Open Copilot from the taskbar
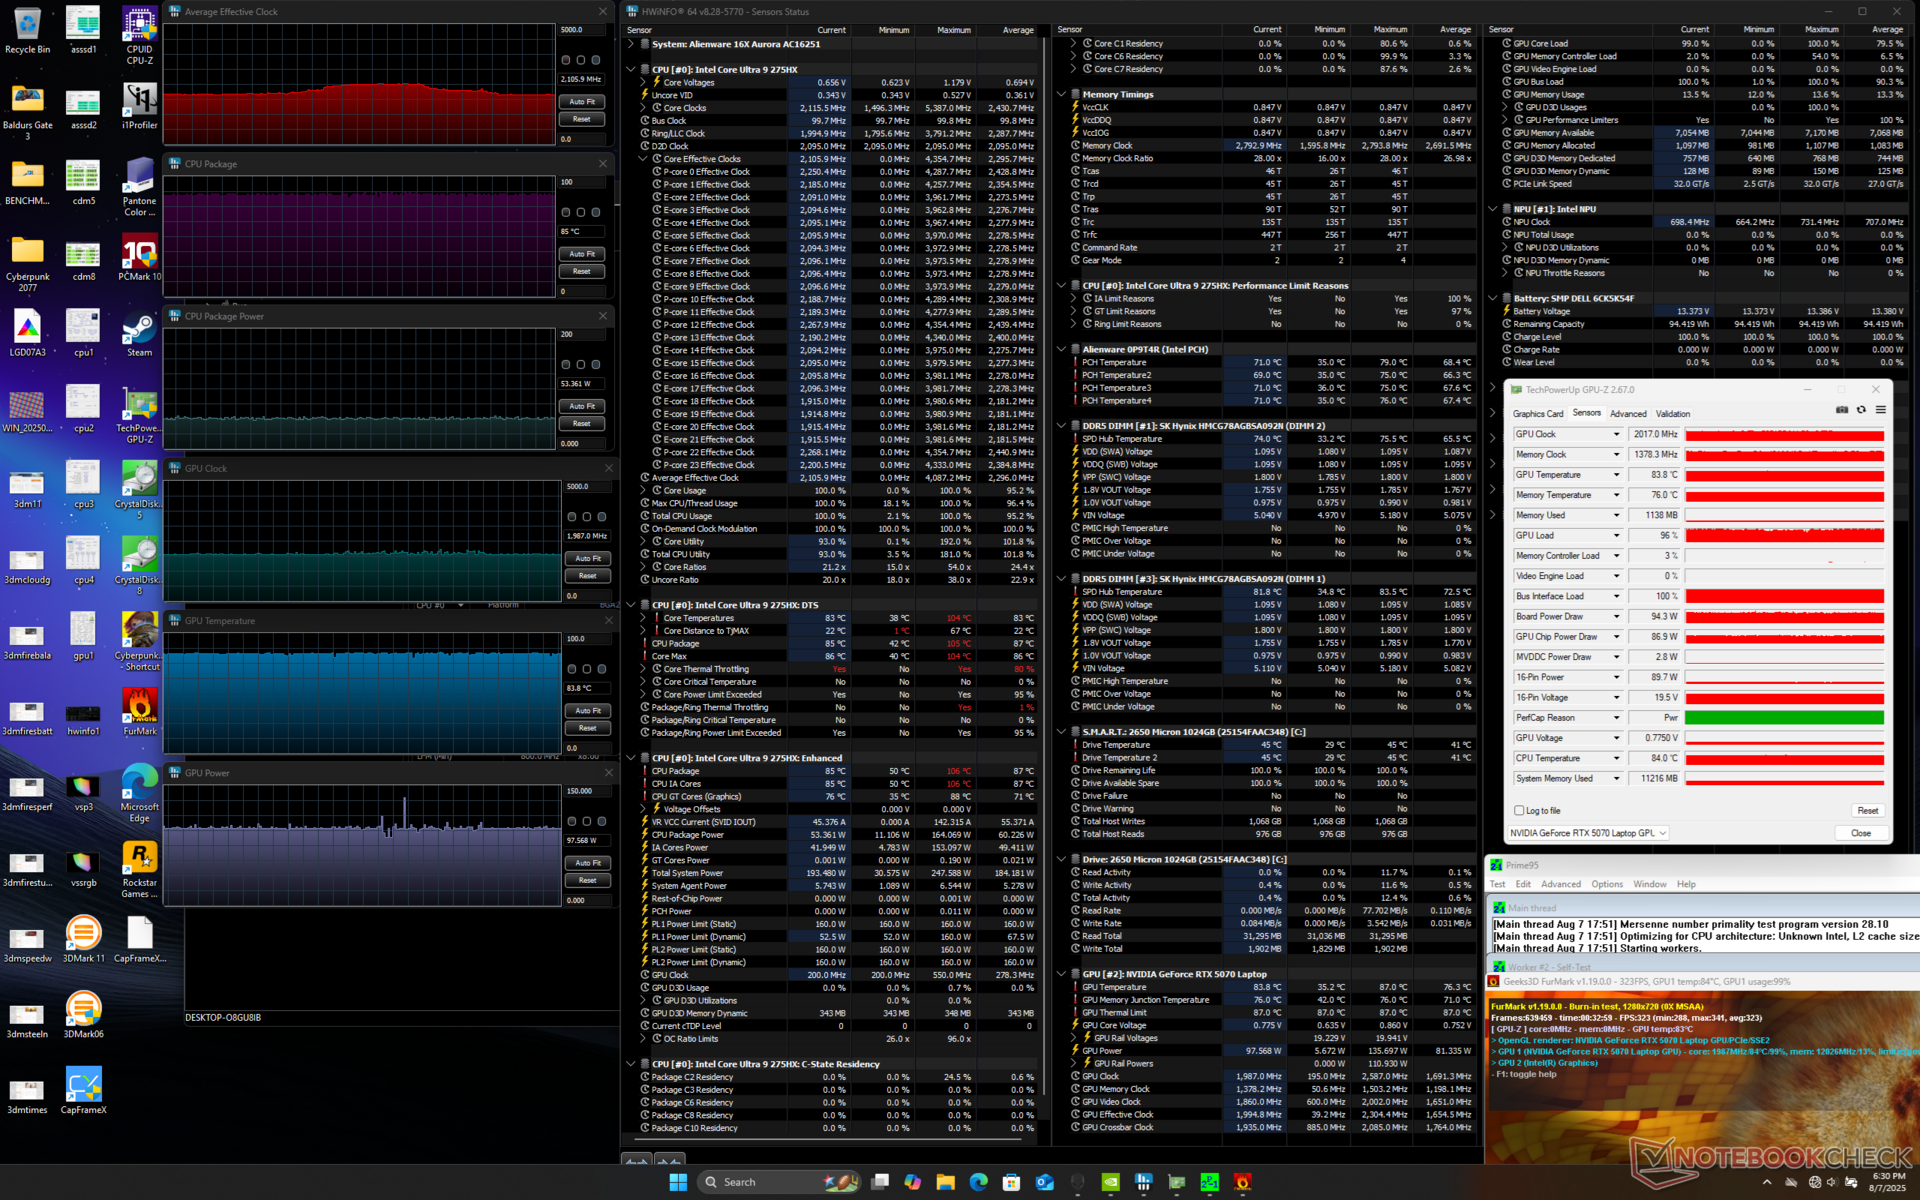This screenshot has height=1200, width=1920. point(912,1182)
